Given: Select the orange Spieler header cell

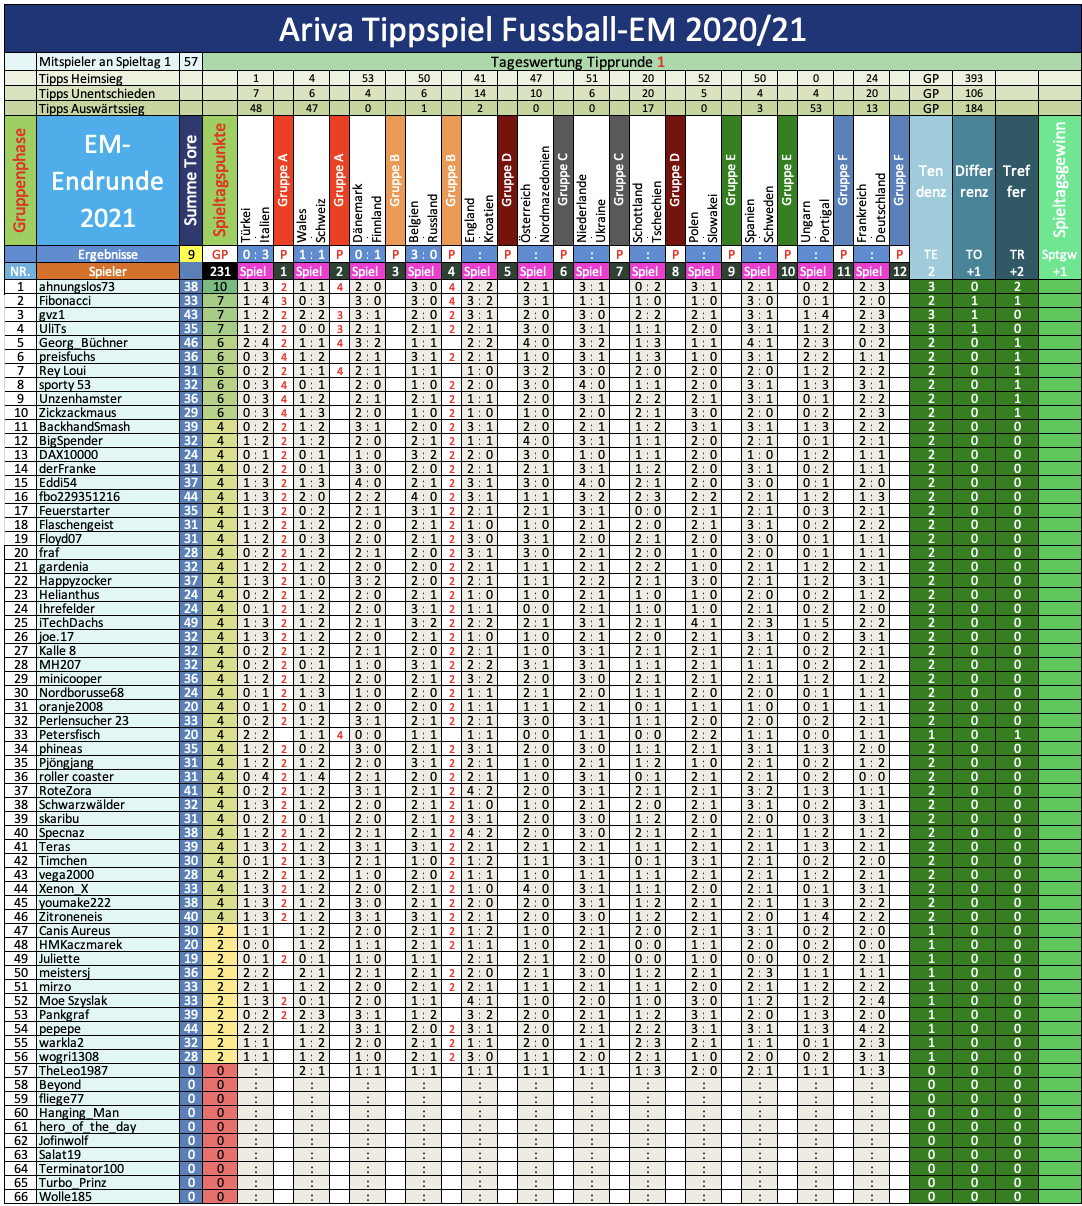Looking at the screenshot, I should pyautogui.click(x=108, y=271).
